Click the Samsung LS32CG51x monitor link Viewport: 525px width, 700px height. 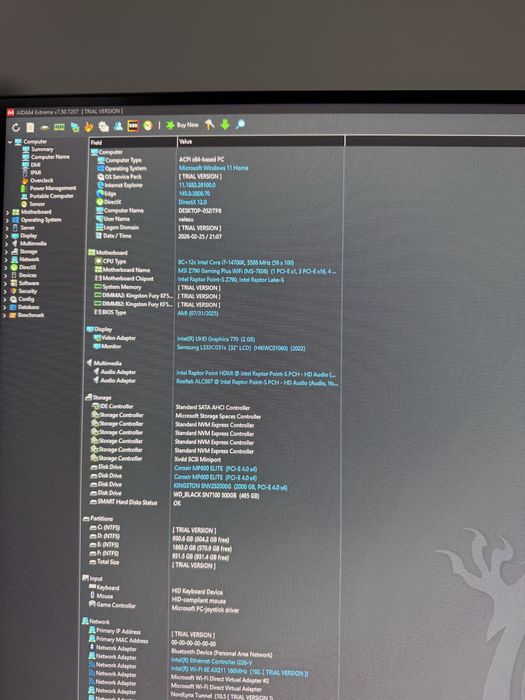pyautogui.click(x=241, y=348)
